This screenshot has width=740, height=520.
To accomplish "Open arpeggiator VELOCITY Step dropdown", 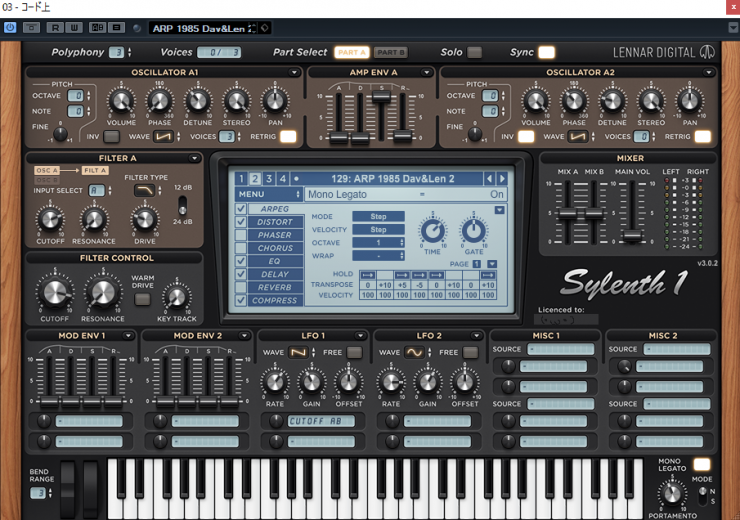I will point(378,229).
